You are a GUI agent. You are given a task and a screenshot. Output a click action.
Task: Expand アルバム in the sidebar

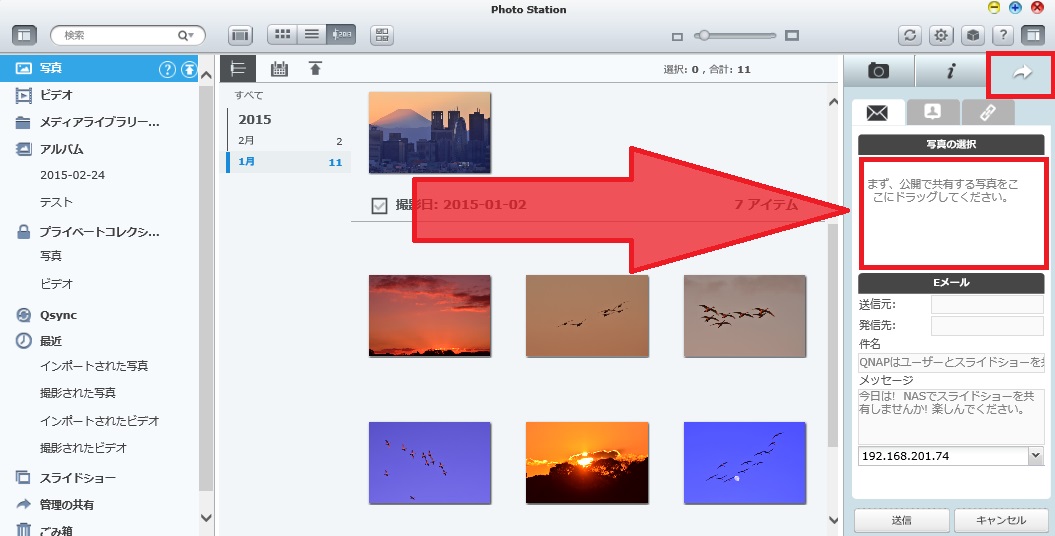61,149
